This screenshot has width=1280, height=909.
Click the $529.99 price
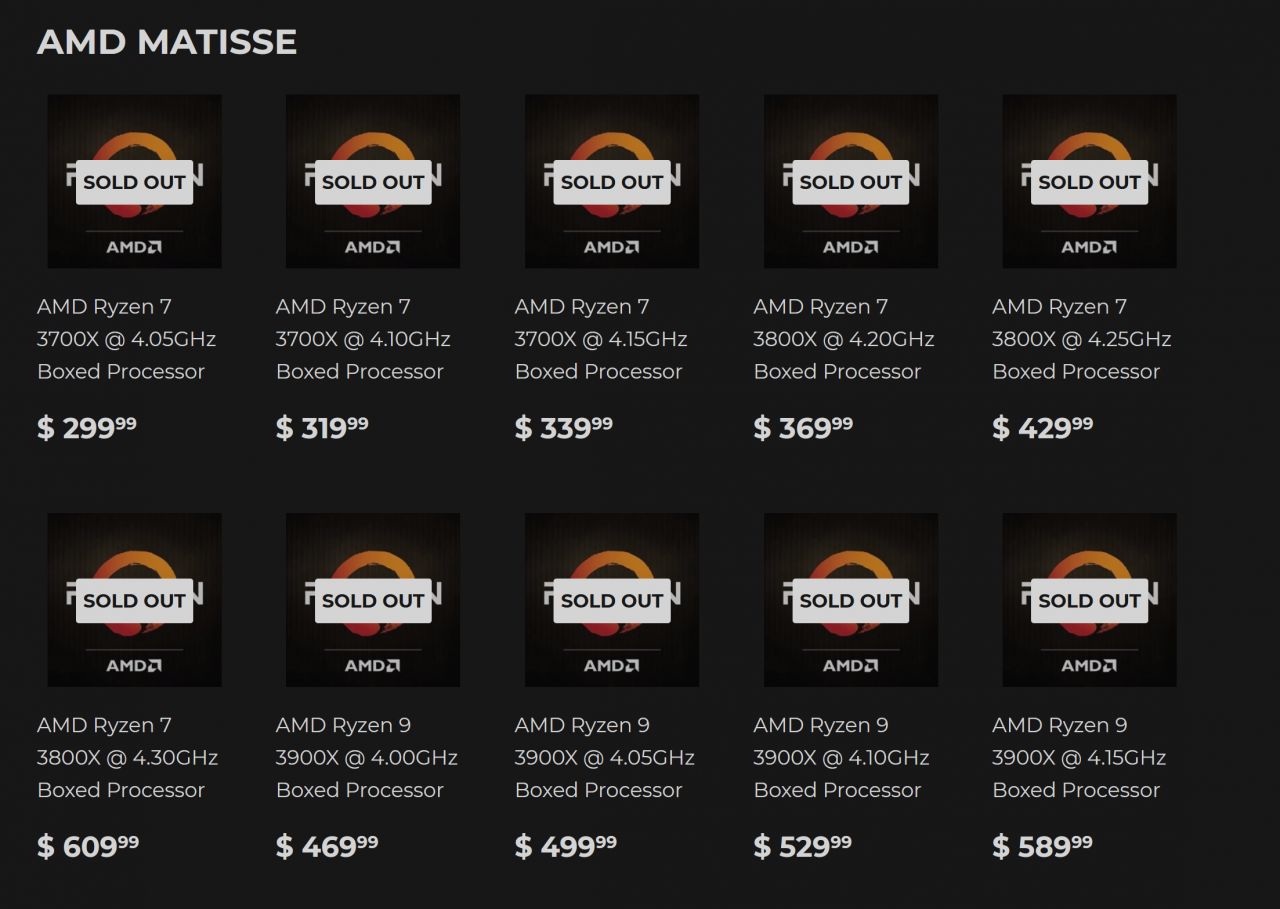[x=803, y=846]
